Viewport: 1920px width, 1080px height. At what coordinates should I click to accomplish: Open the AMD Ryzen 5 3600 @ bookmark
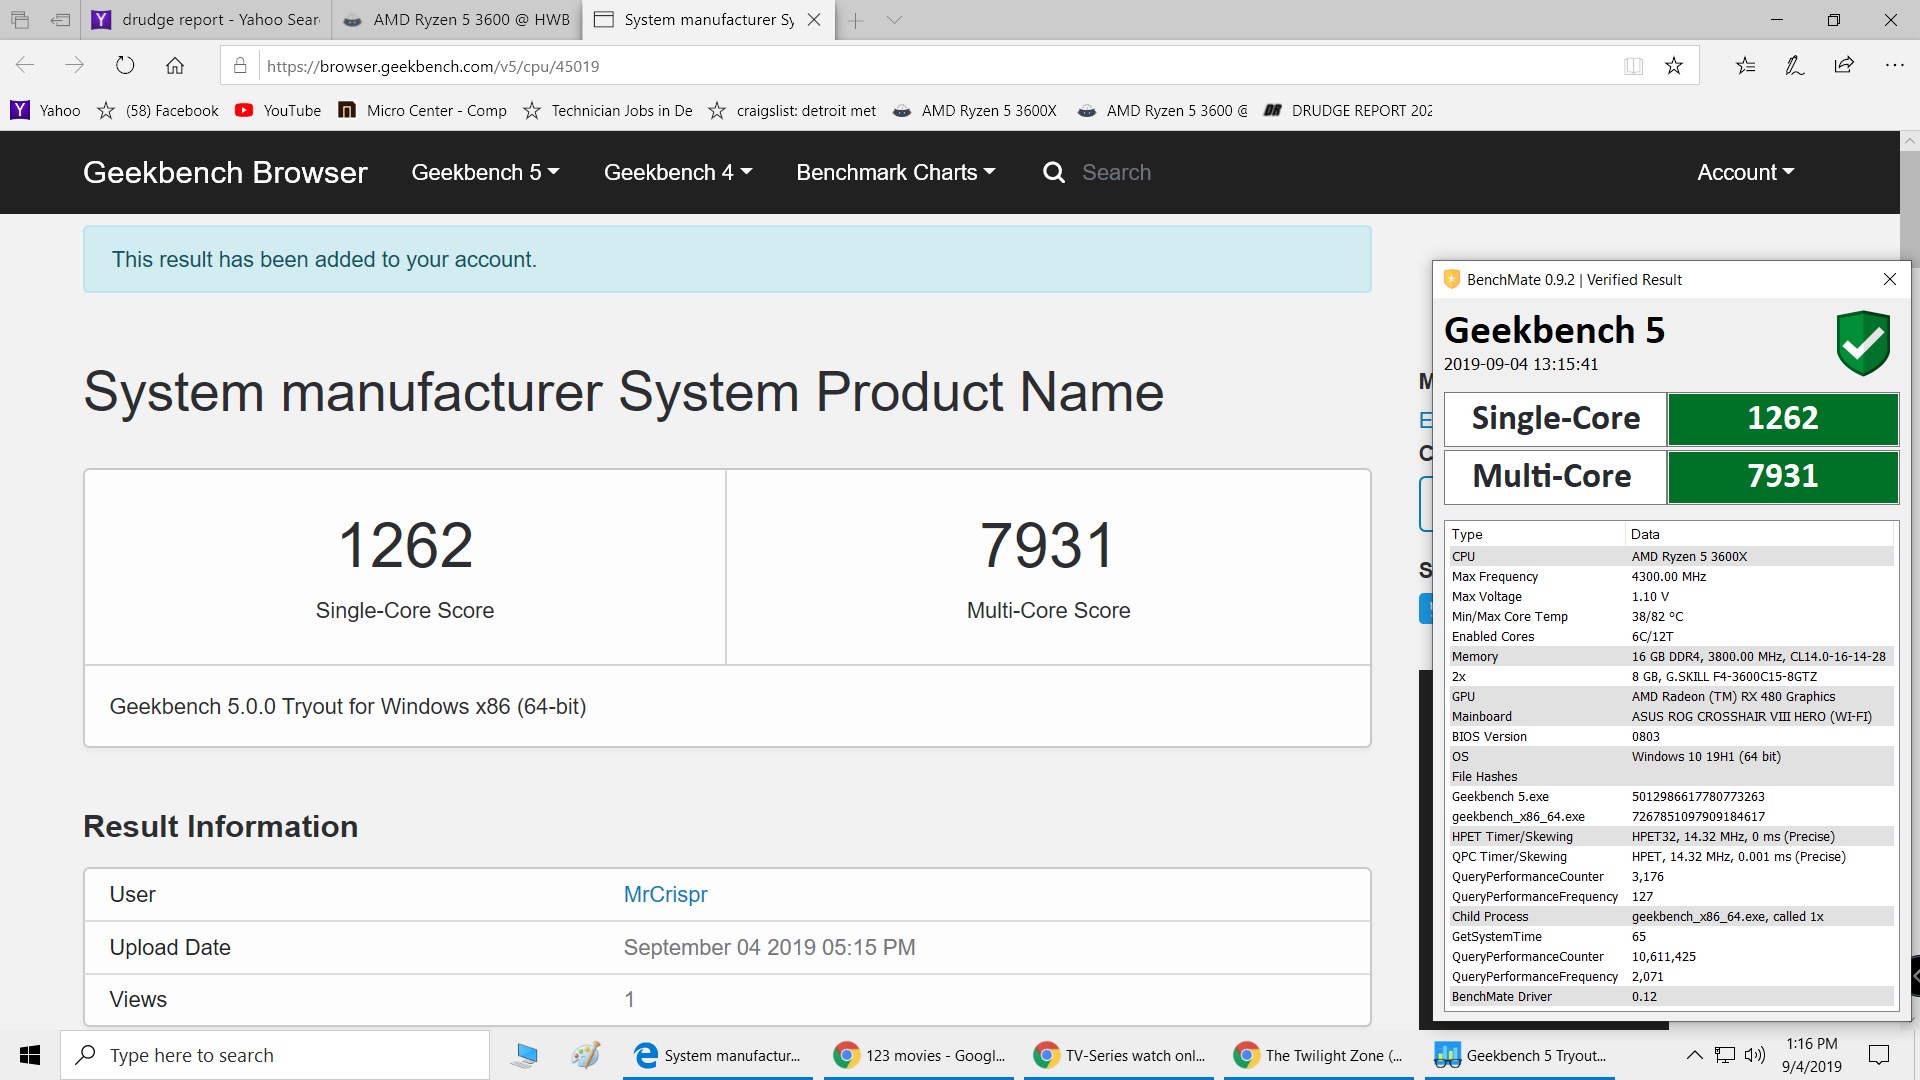point(1163,111)
